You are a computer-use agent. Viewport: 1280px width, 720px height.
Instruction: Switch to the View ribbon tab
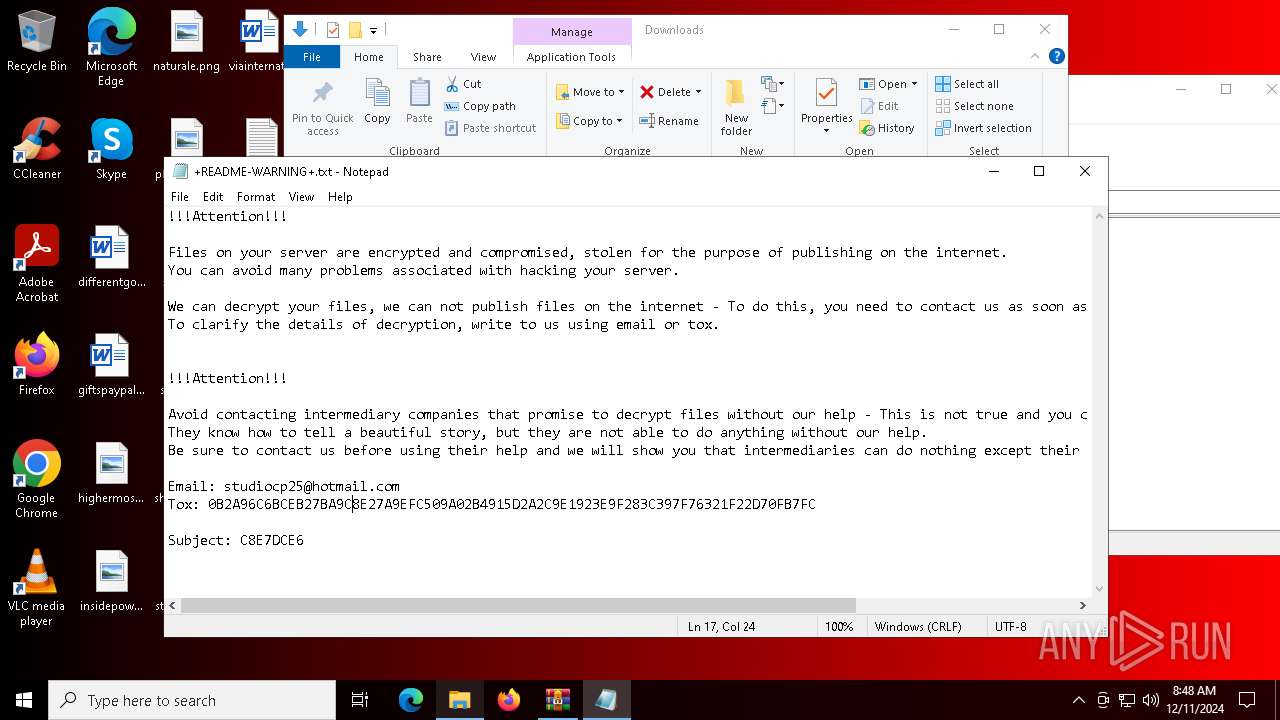point(483,57)
